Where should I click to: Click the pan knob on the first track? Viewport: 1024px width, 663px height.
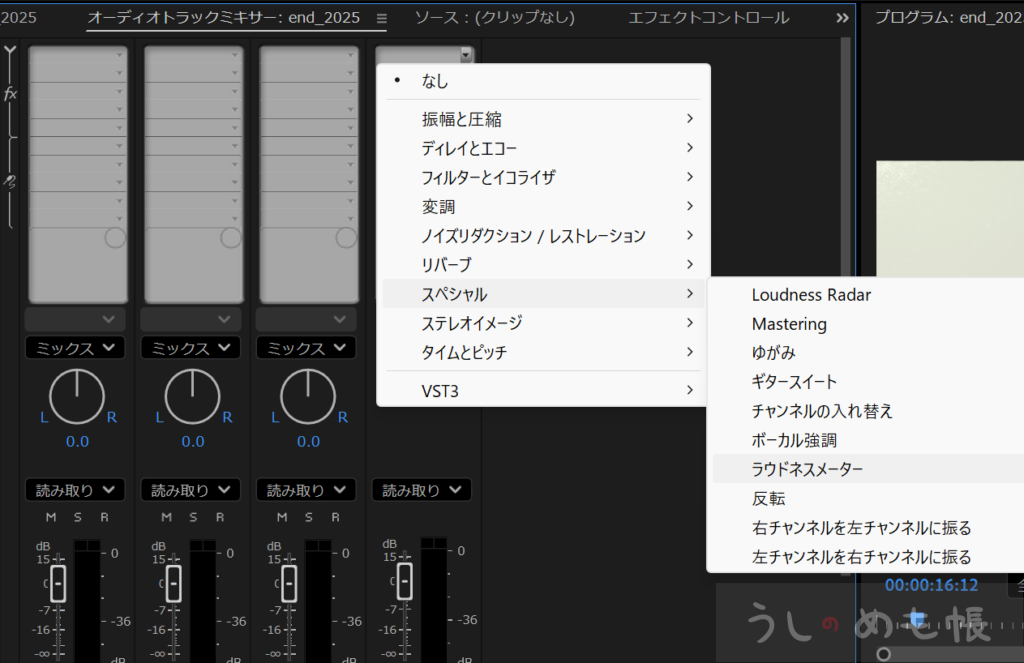tap(77, 397)
